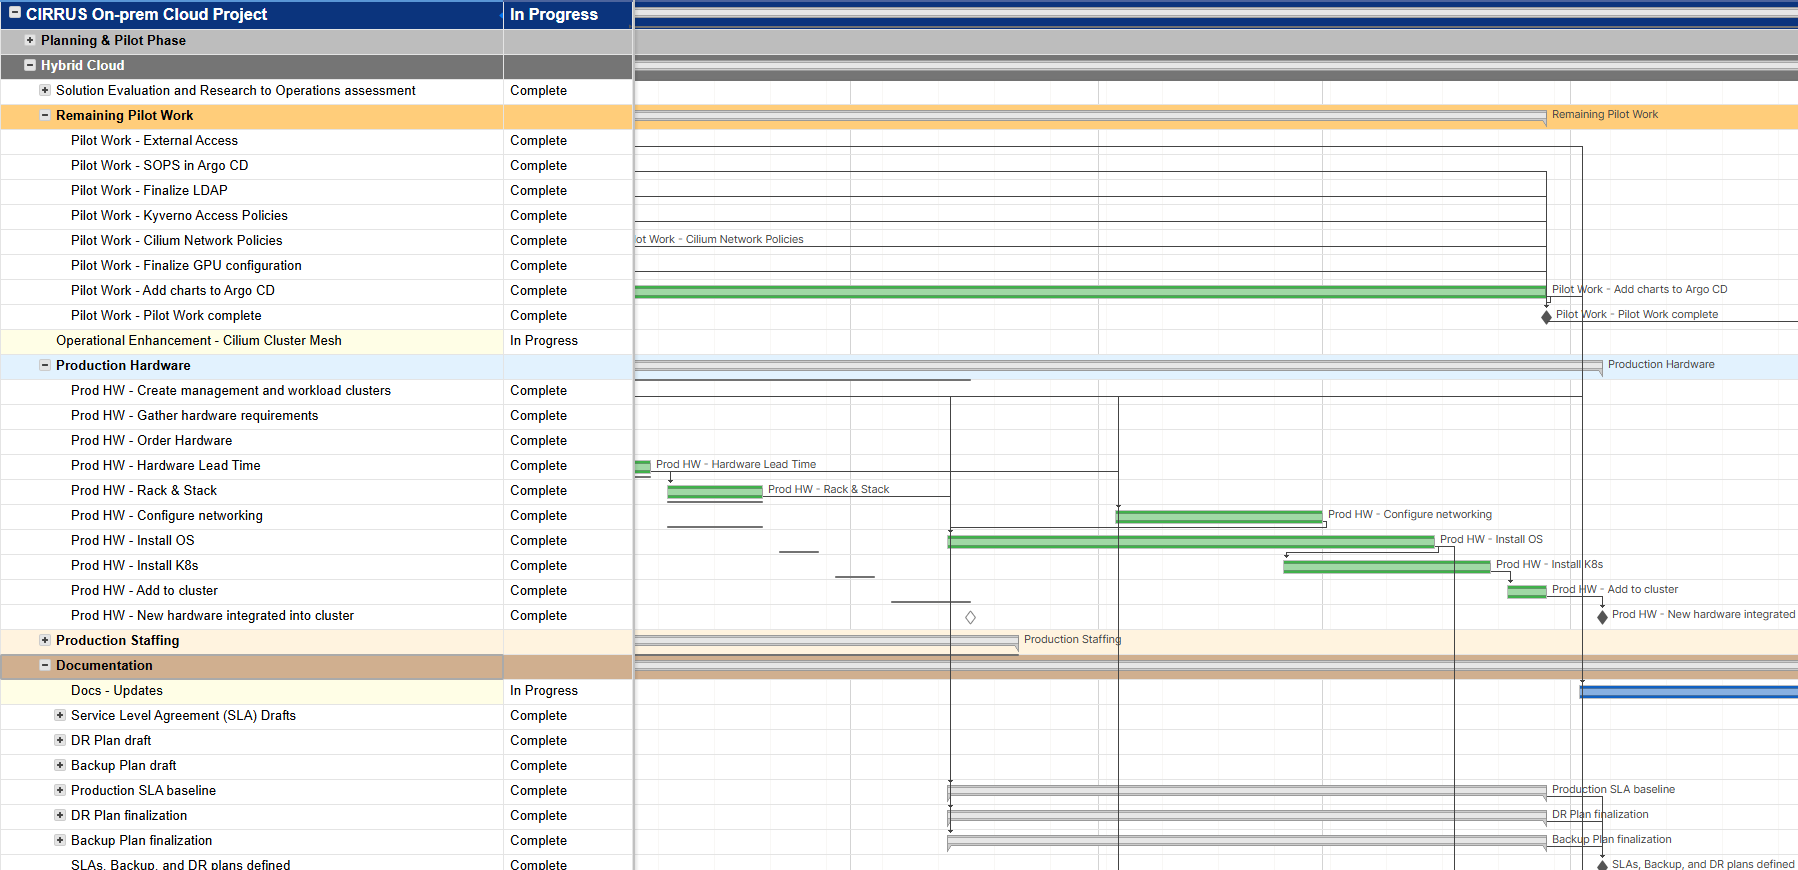Screen dimensions: 1798x870
Task: Select Prod HW - Create management and workload clusters
Action: [x=231, y=391]
